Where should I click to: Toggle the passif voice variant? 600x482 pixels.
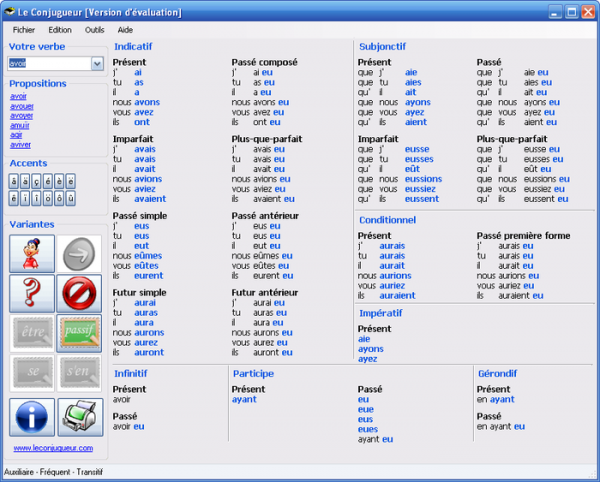(77, 333)
